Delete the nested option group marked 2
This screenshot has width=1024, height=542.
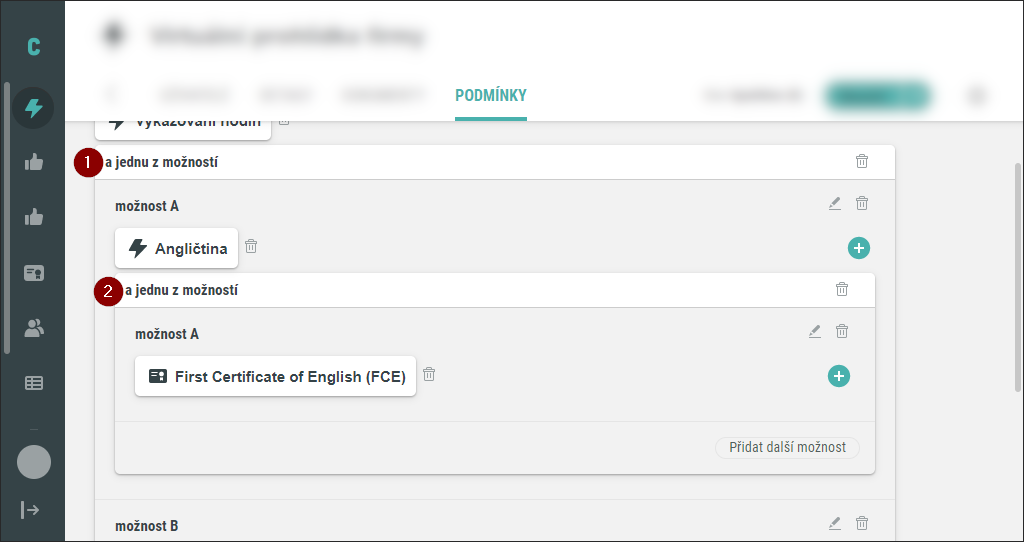coord(842,289)
